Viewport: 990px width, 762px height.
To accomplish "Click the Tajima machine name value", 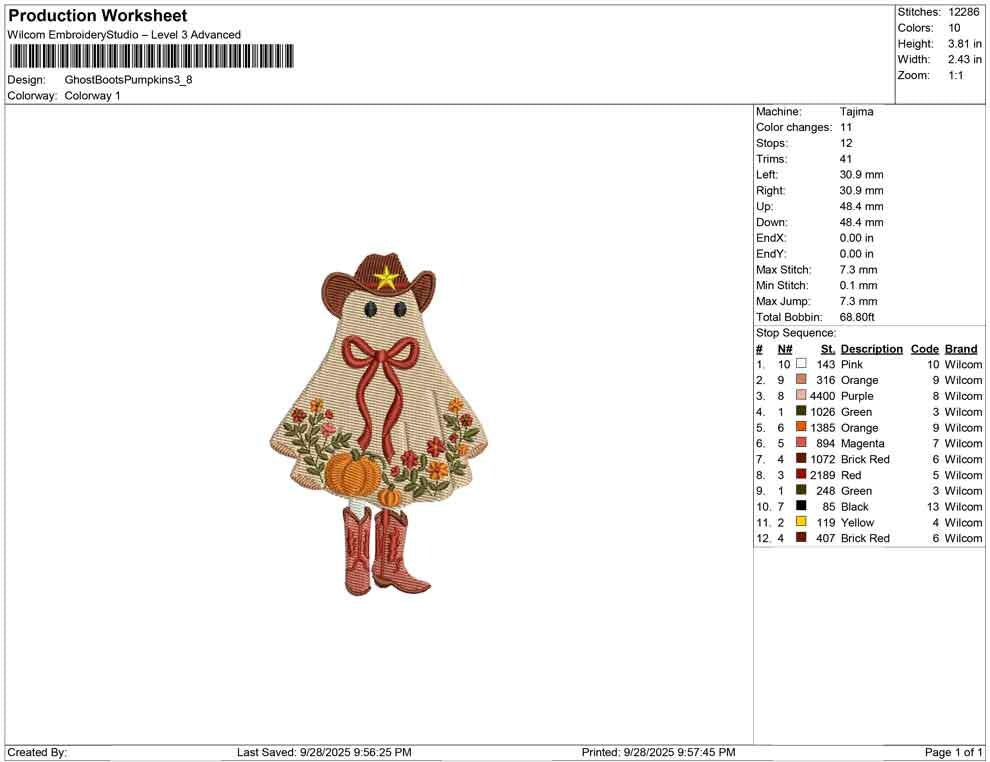I will [x=856, y=111].
